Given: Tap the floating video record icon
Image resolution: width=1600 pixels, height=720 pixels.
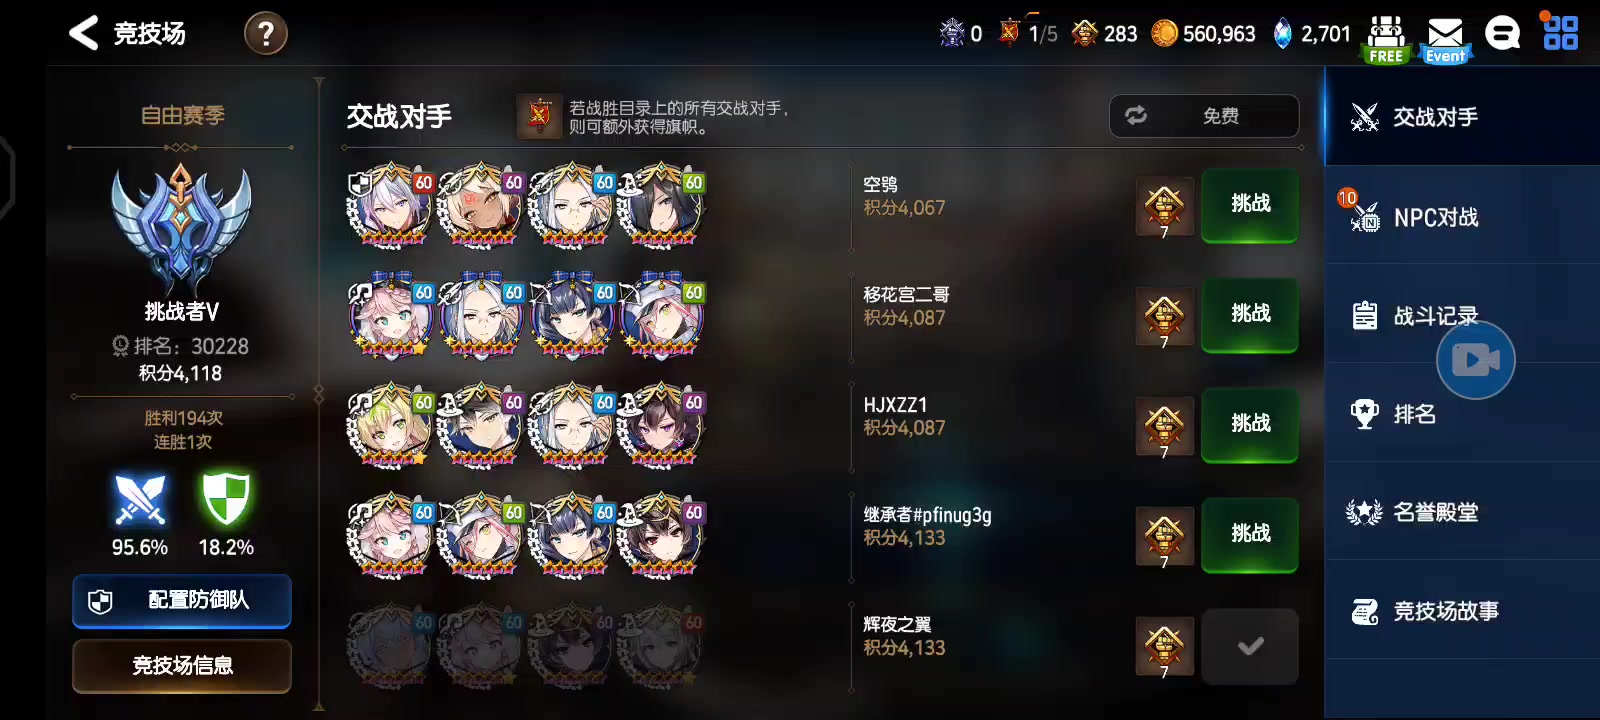Looking at the screenshot, I should point(1476,359).
